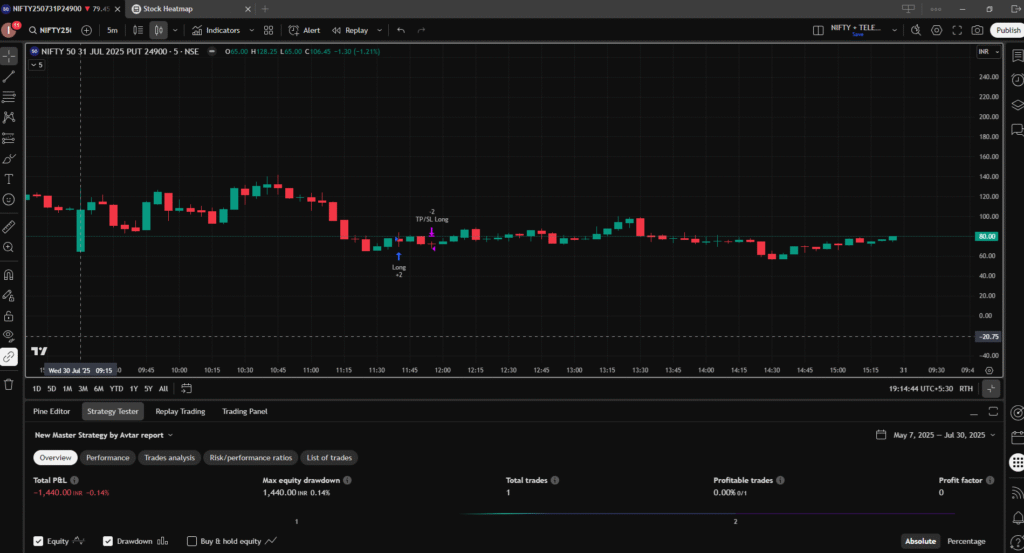Redo the last chart action
This screenshot has height=553, width=1024.
[421, 30]
